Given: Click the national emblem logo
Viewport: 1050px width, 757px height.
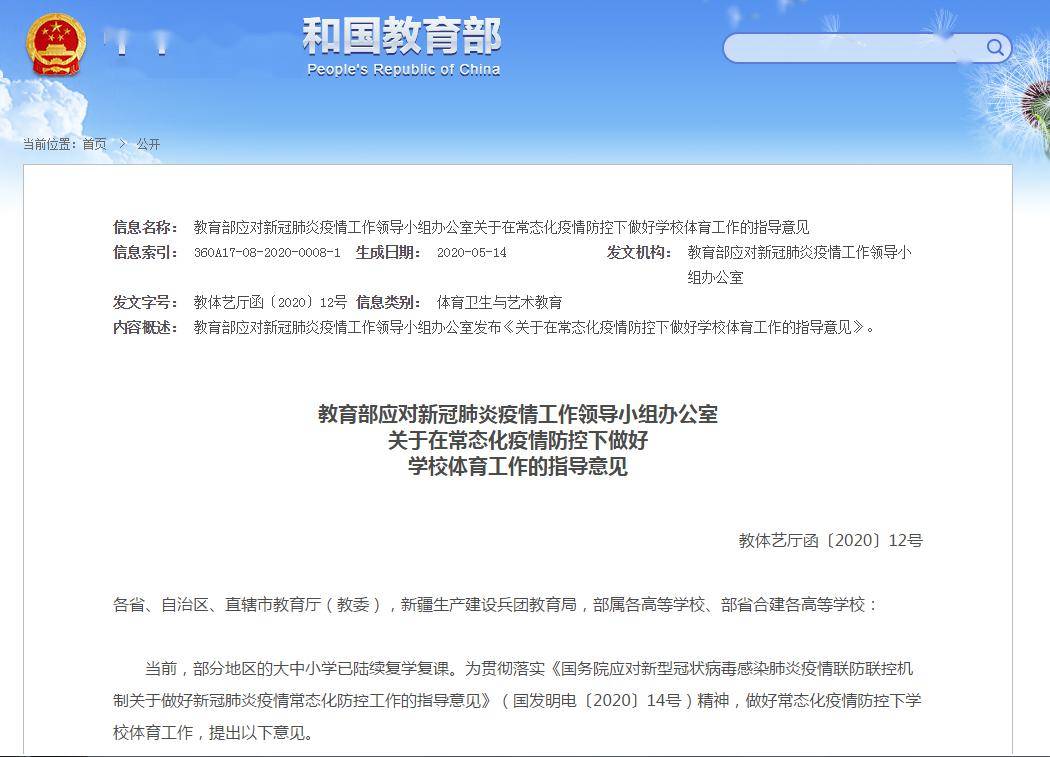Looking at the screenshot, I should (55, 42).
